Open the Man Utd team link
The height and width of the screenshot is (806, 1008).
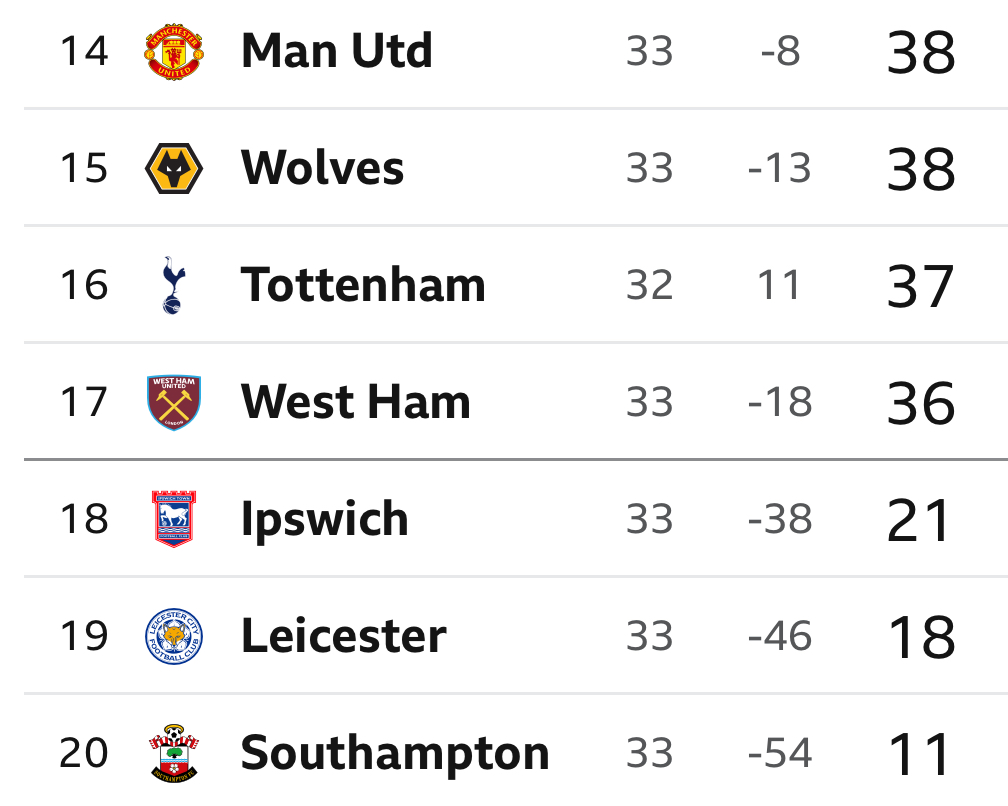click(337, 51)
